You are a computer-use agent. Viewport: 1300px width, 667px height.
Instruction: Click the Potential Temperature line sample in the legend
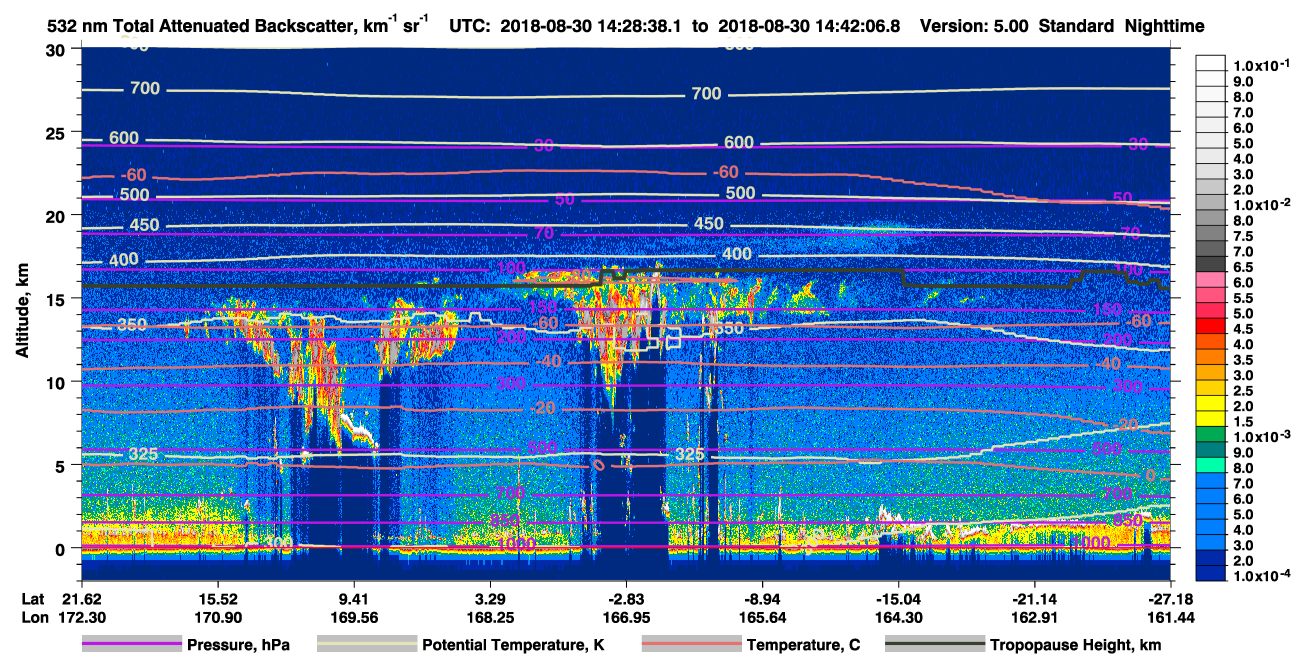click(366, 644)
